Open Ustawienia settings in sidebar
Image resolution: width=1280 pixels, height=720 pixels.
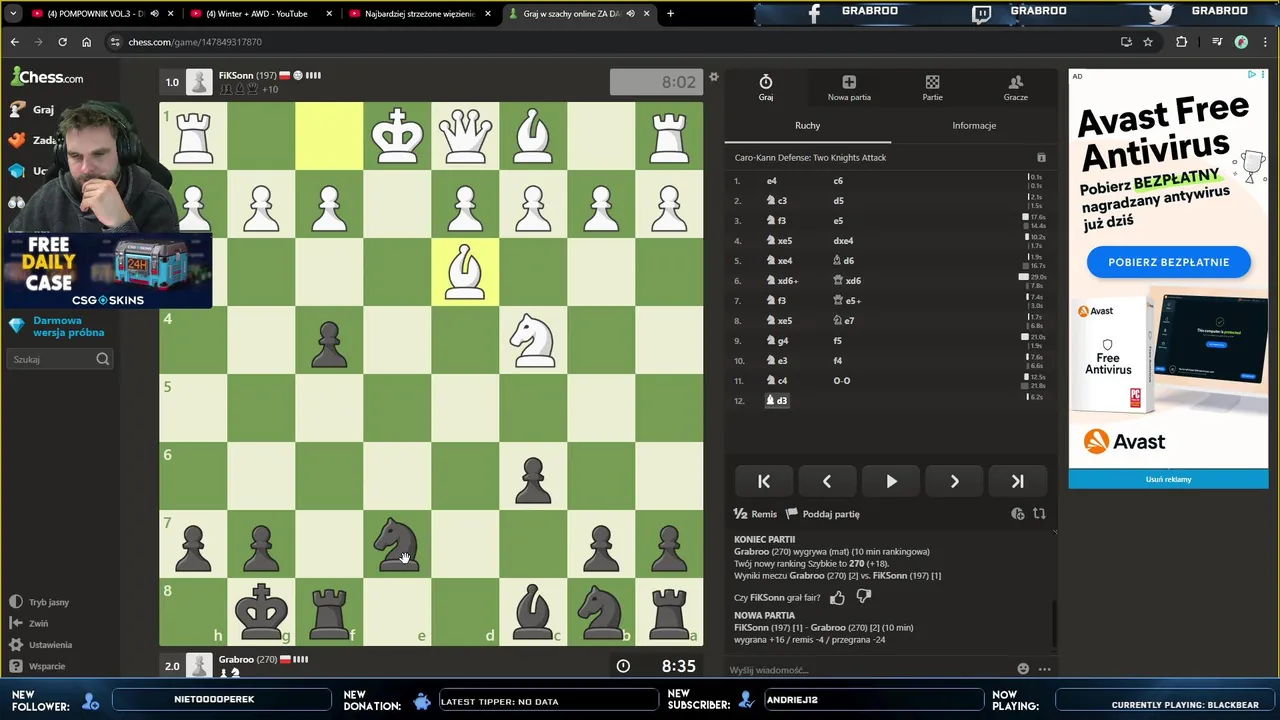tap(41, 645)
